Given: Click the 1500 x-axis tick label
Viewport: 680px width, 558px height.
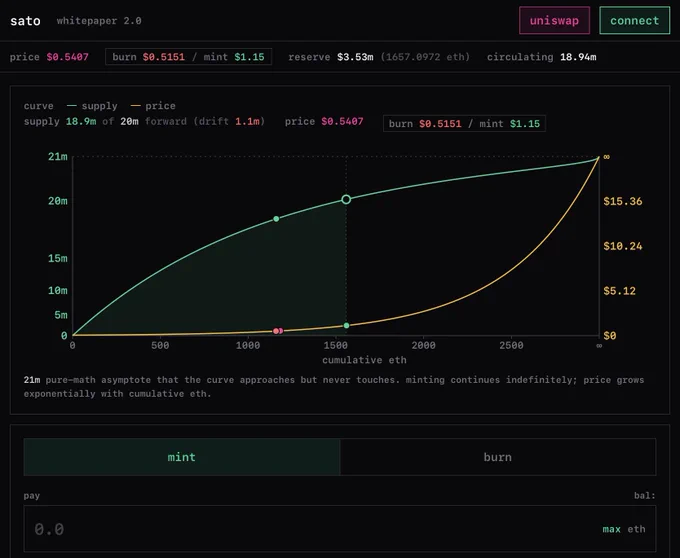Looking at the screenshot, I should coord(336,346).
